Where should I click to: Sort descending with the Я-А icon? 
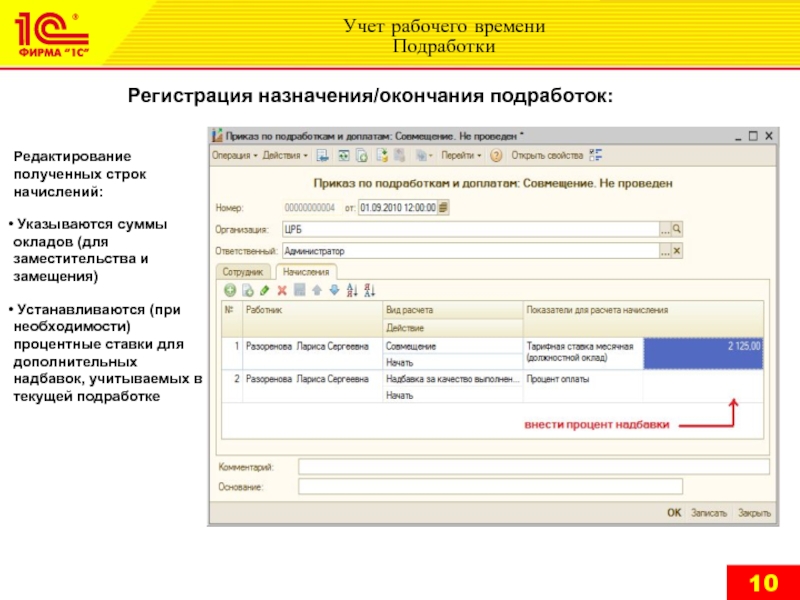(x=370, y=290)
